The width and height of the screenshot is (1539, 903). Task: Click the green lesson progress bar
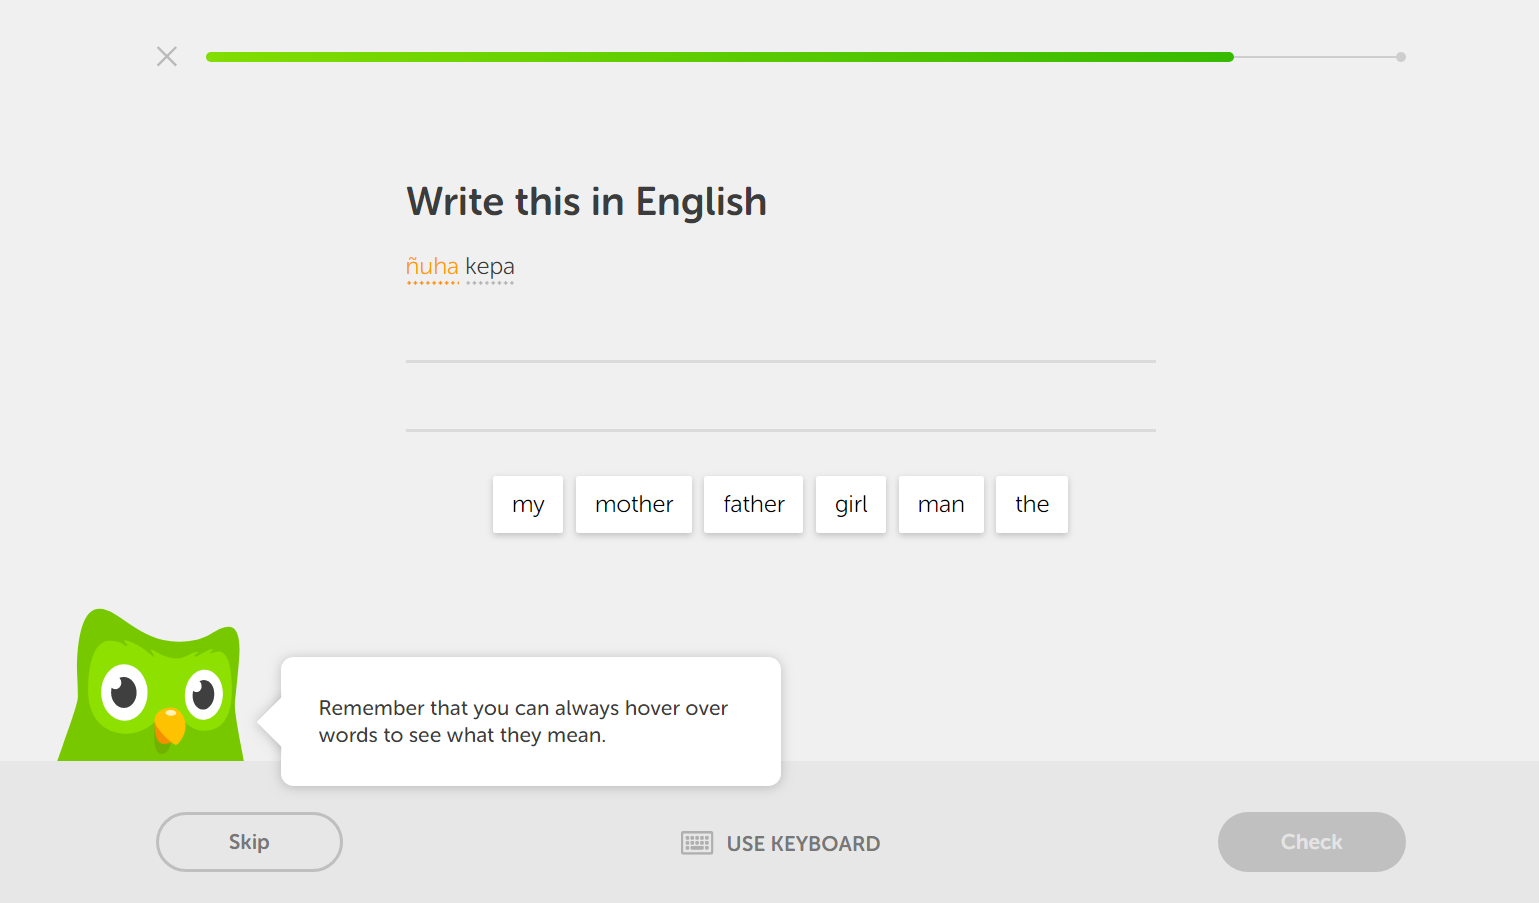pyautogui.click(x=720, y=57)
